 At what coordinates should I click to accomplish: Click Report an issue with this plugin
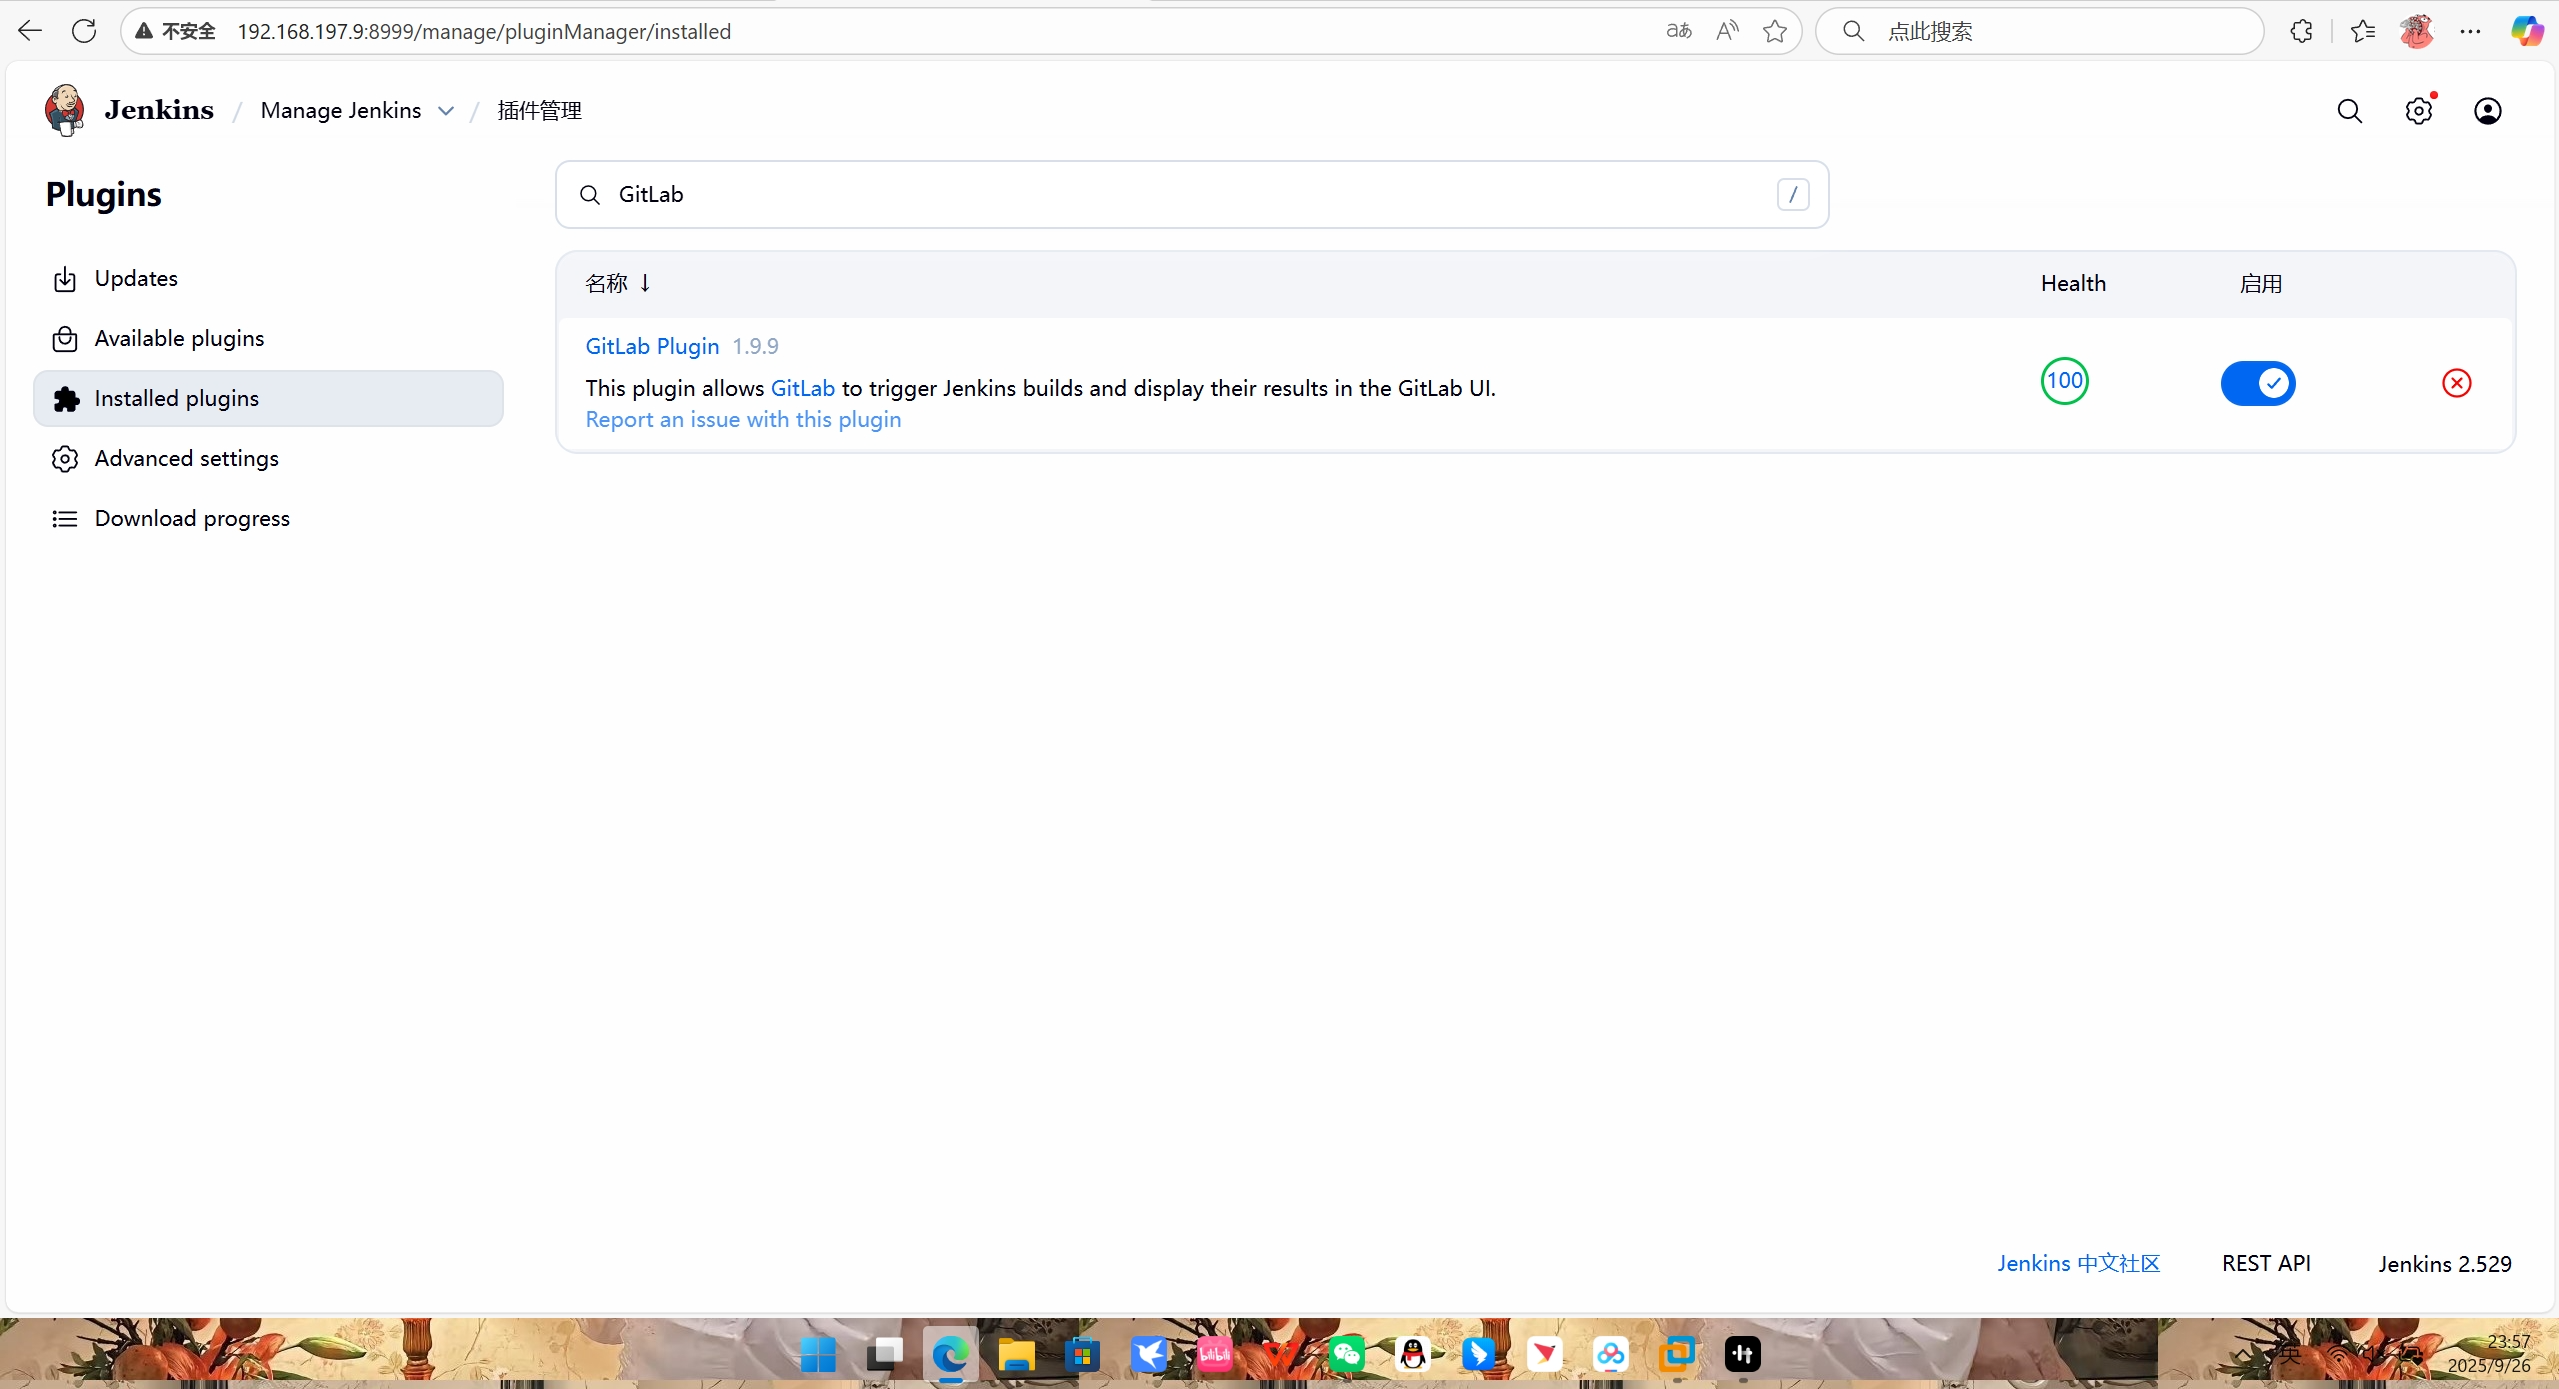743,420
